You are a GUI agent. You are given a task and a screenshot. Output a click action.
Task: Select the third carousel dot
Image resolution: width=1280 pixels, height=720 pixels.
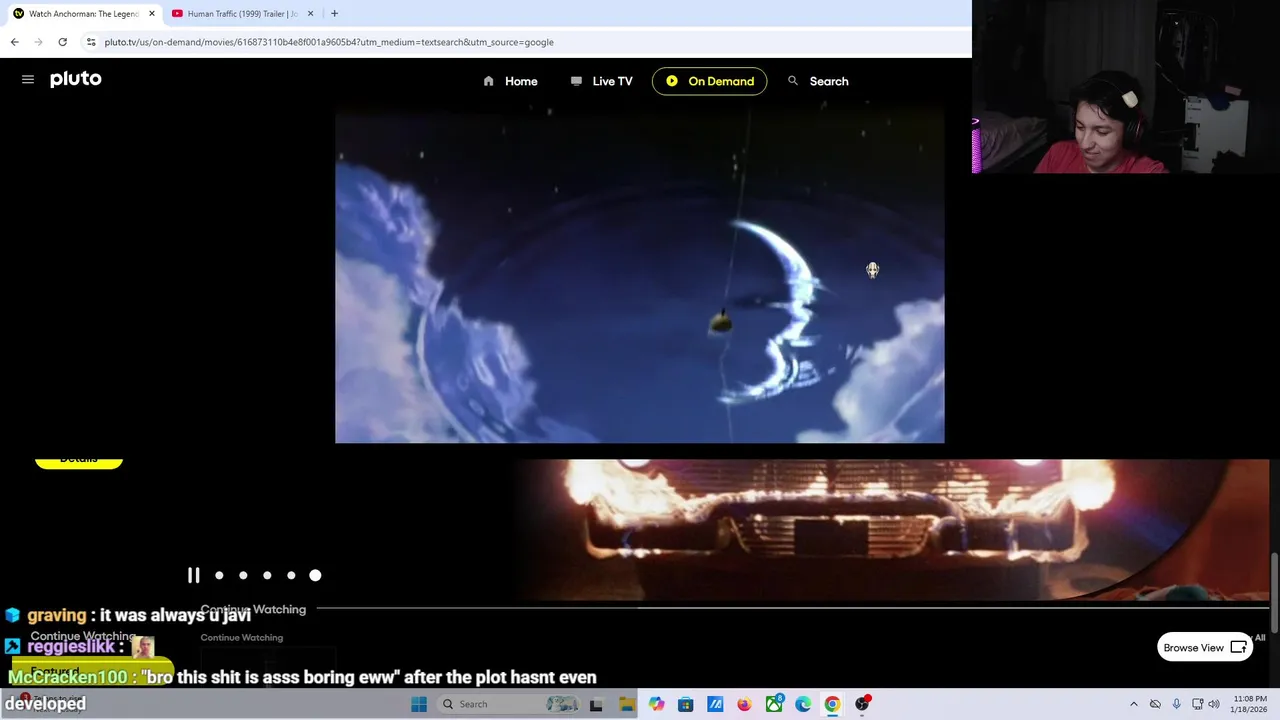pos(267,575)
